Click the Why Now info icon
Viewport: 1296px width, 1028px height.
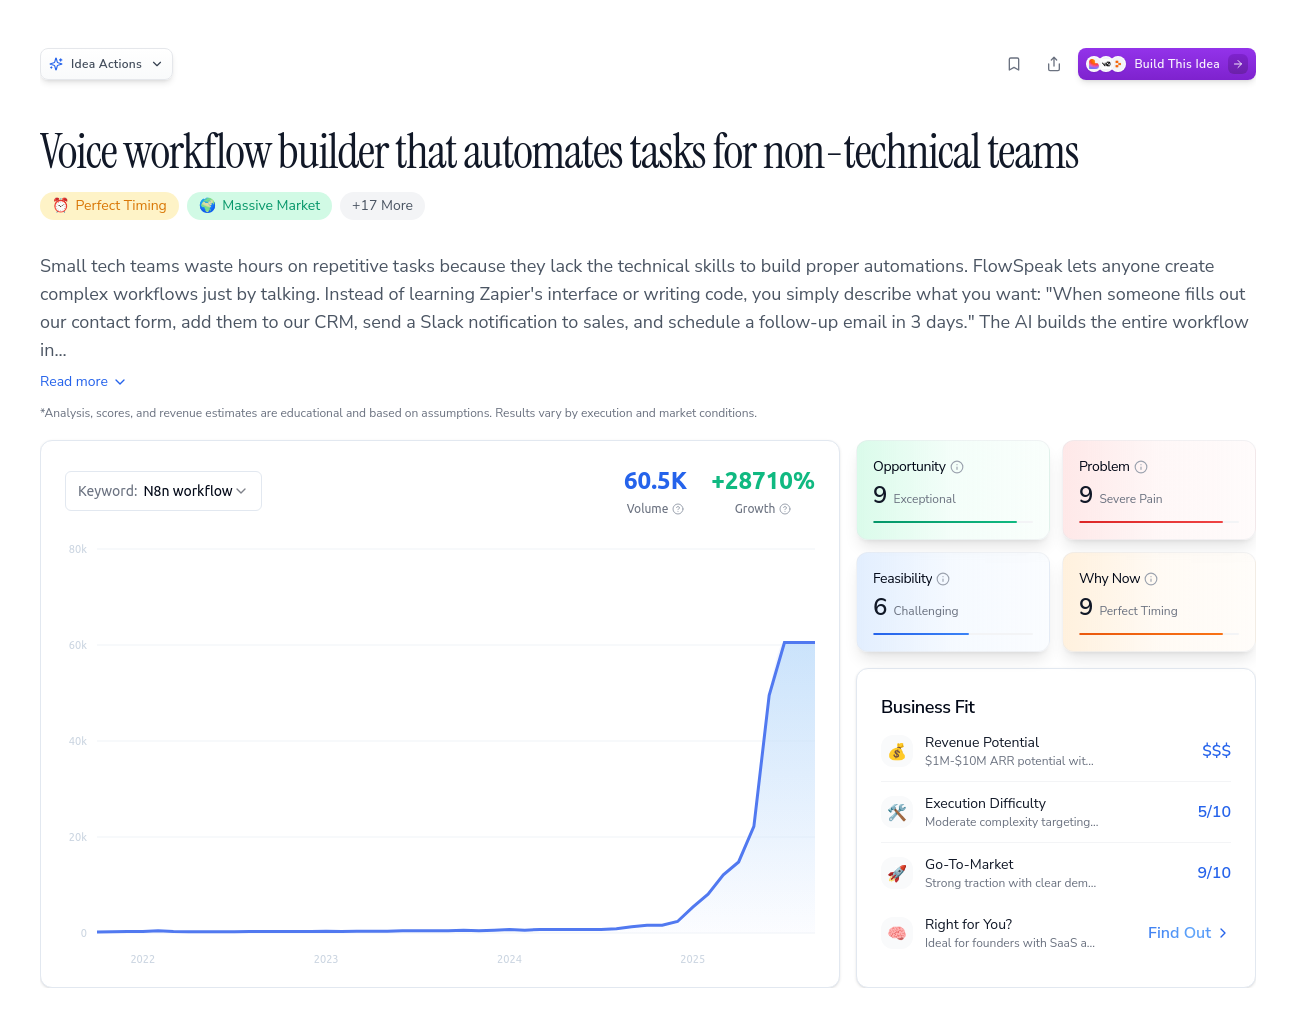pyautogui.click(x=1151, y=578)
